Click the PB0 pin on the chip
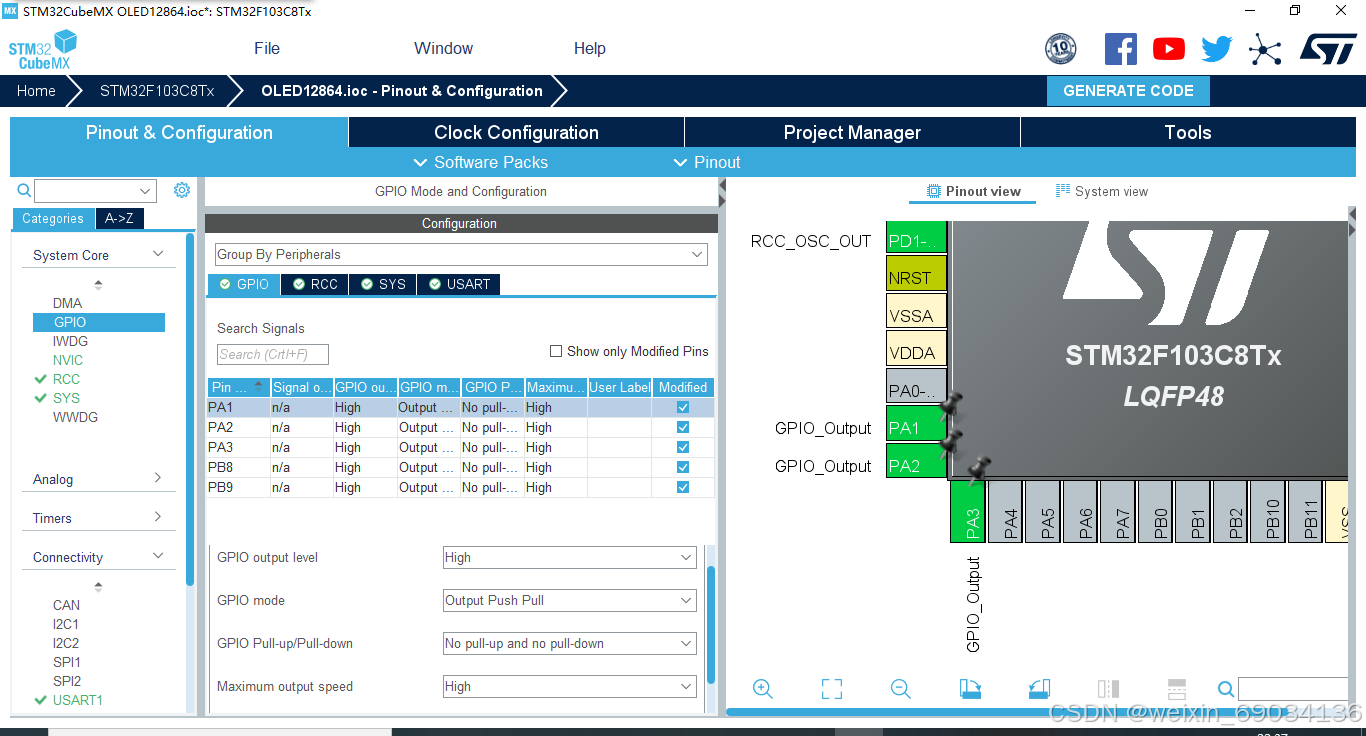Screen dimensions: 1366x736 pos(1156,512)
